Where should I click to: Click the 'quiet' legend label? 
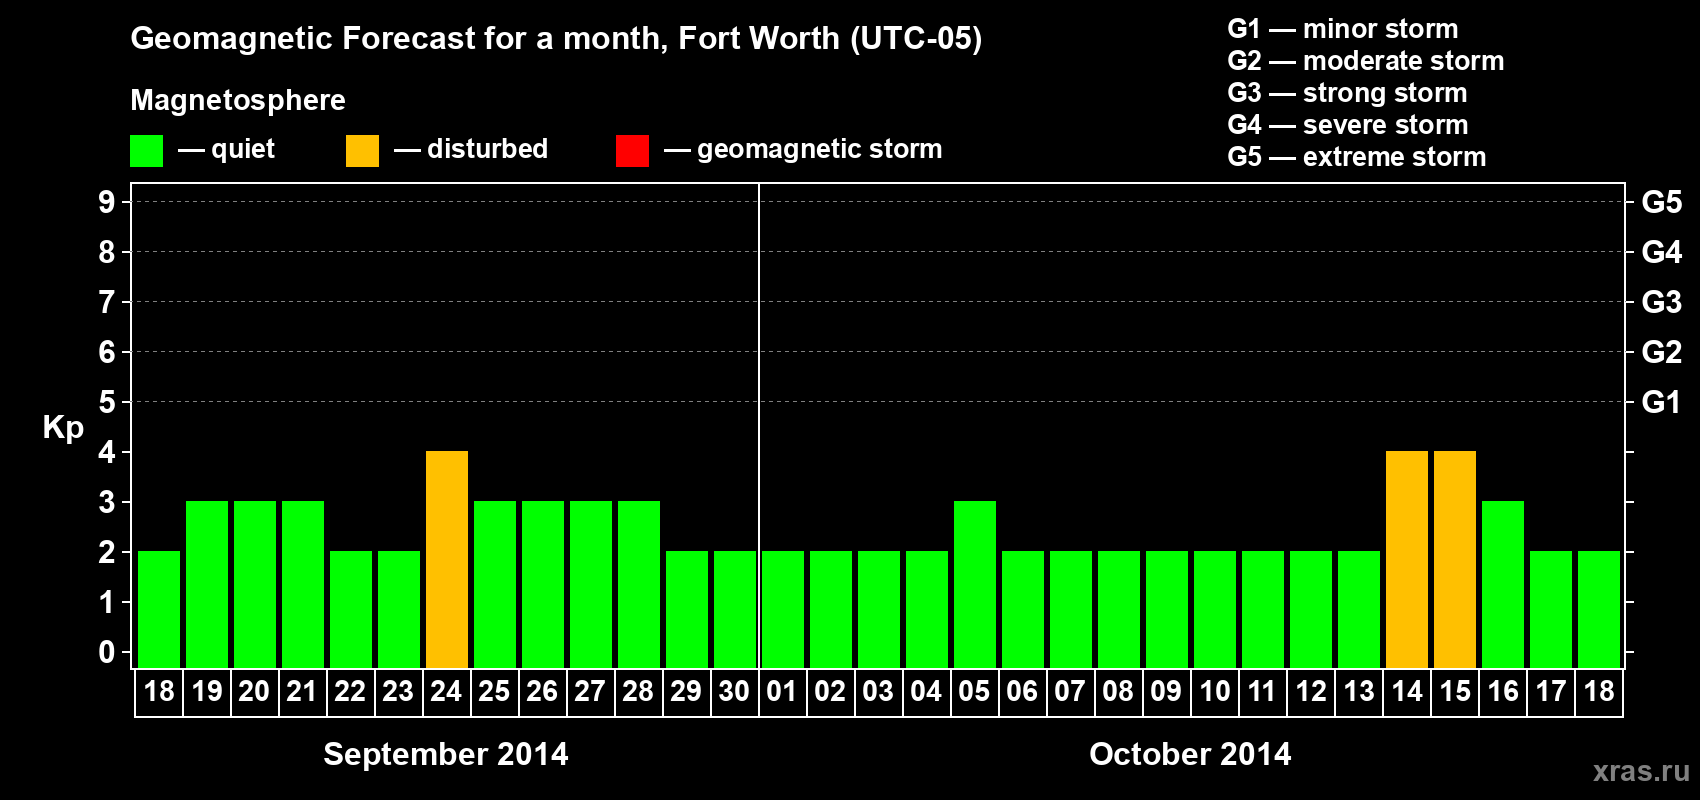[x=243, y=149]
